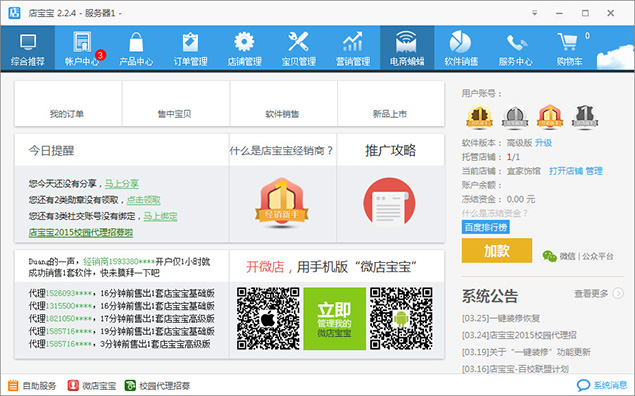Expand the title bar dropdown arrow menu
Image resolution: width=635 pixels, height=396 pixels.
click(x=535, y=13)
